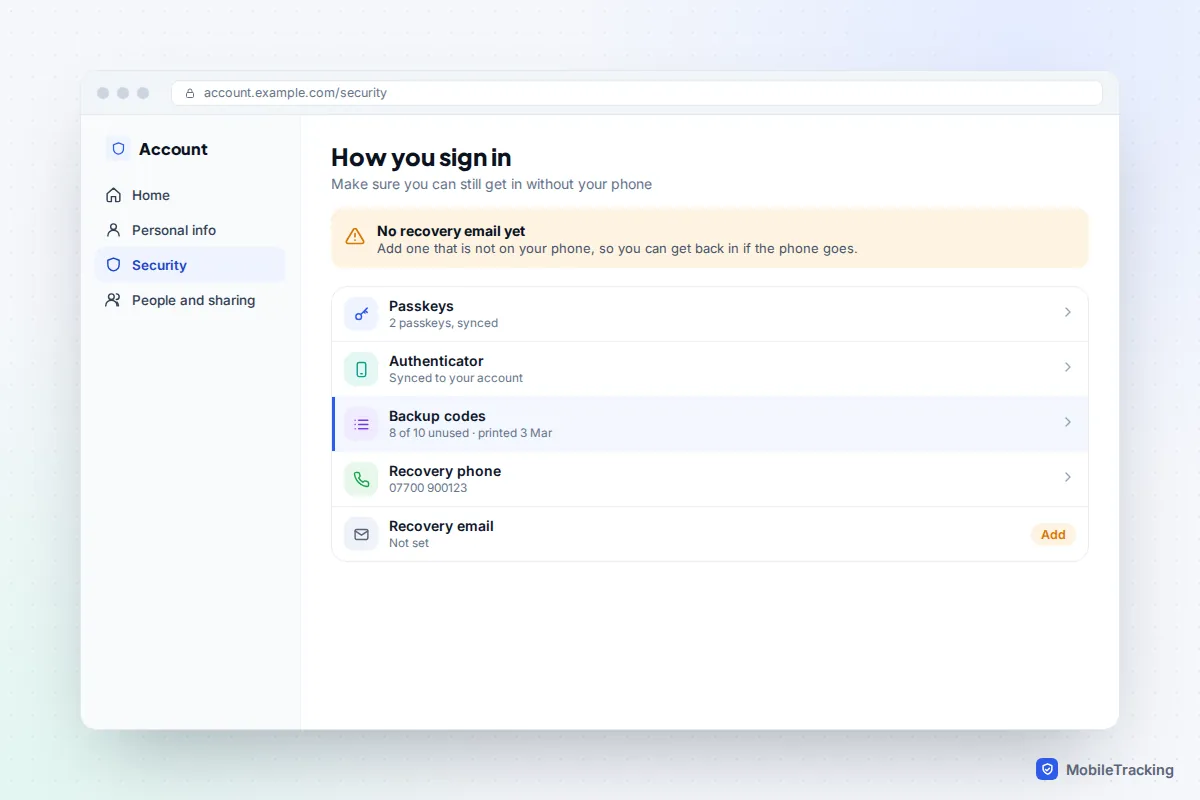This screenshot has height=800, width=1200.
Task: Click the Recovery phone handset icon
Action: pyautogui.click(x=361, y=479)
